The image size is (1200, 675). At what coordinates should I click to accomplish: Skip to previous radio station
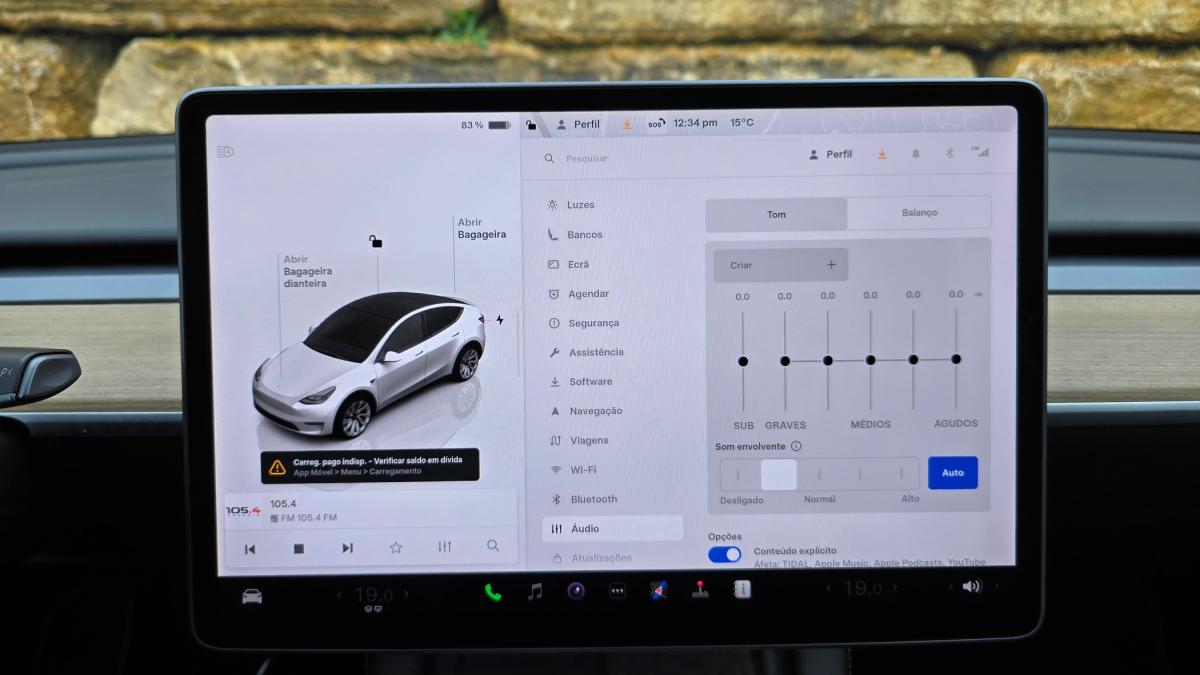point(250,549)
